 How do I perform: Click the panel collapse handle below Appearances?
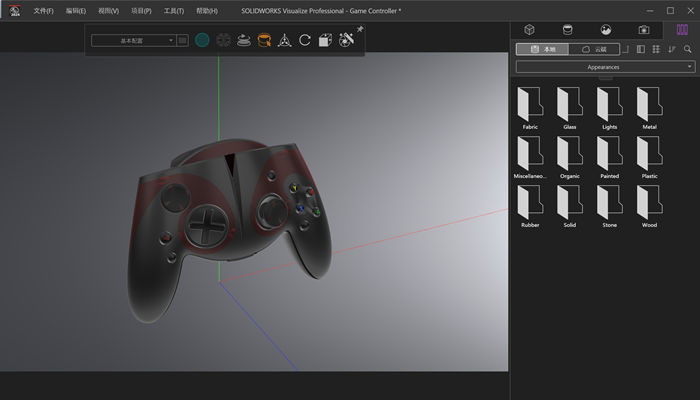(x=605, y=78)
